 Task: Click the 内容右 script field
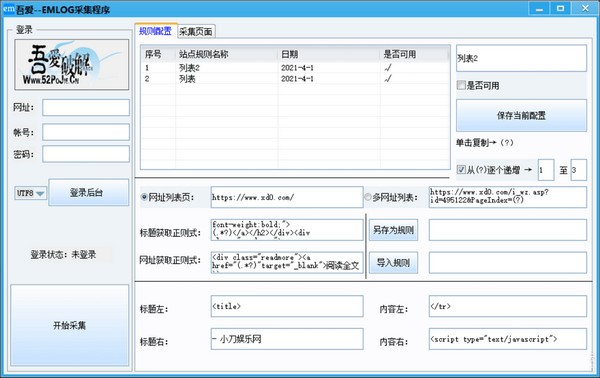pos(507,339)
